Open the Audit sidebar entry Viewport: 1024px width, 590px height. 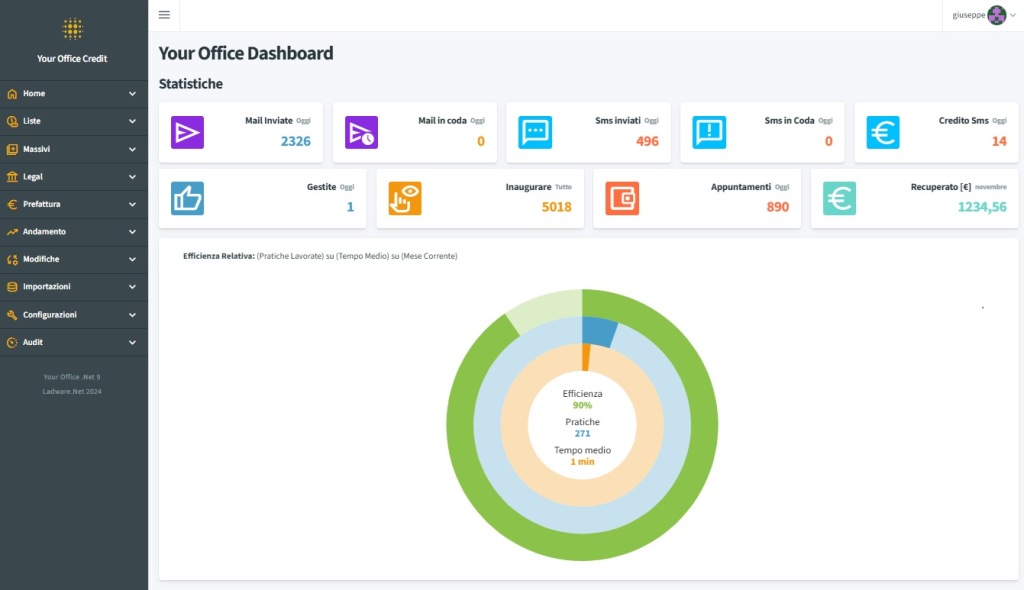[x=73, y=342]
